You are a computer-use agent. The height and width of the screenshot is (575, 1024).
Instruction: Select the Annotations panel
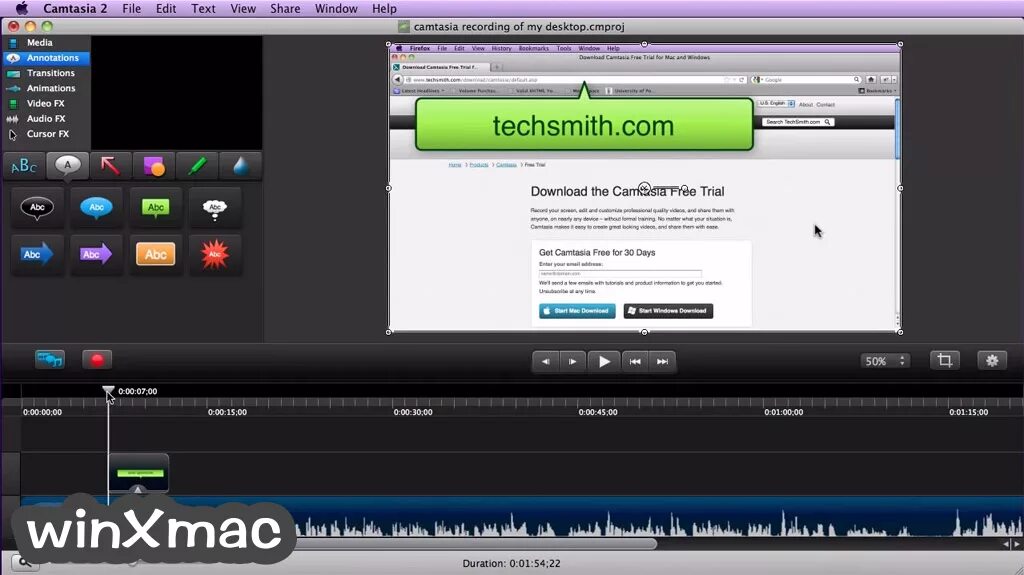tap(46, 58)
